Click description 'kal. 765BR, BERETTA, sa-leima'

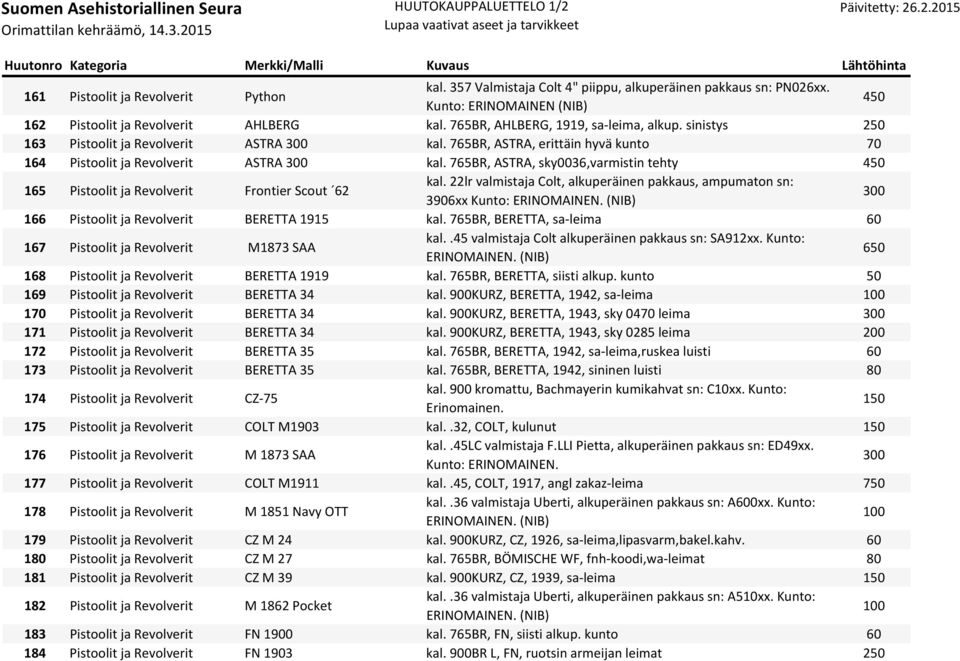[514, 219]
